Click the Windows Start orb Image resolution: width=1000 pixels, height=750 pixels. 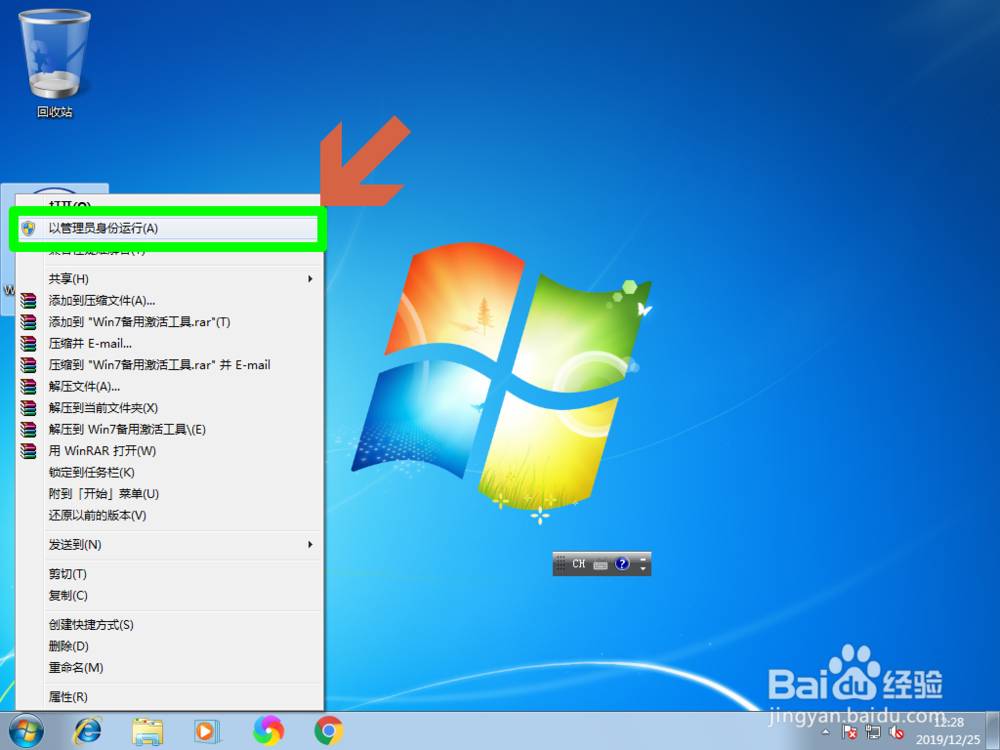click(x=26, y=731)
